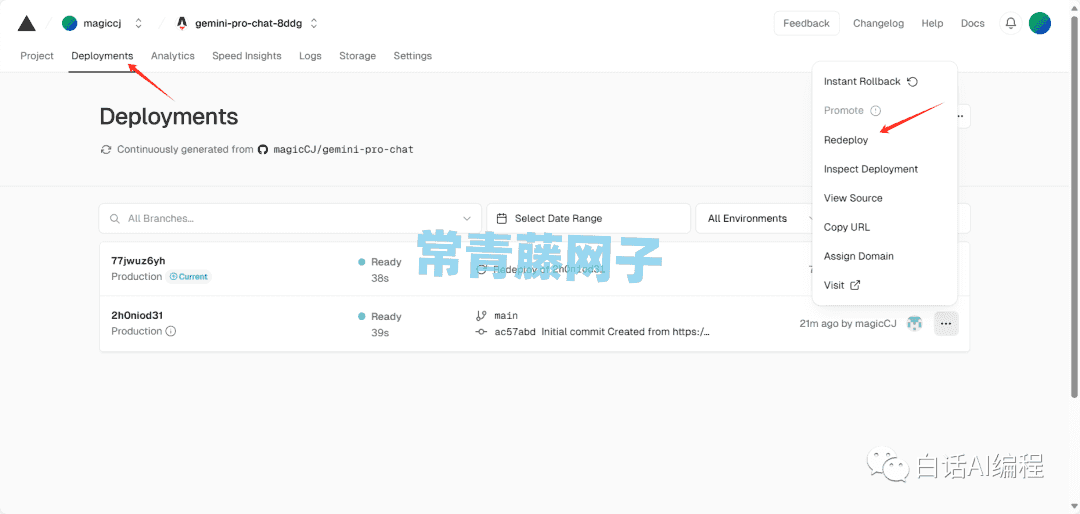The width and height of the screenshot is (1080, 514).
Task: Open the three-dot menu for 2h0niod31
Action: pos(946,323)
